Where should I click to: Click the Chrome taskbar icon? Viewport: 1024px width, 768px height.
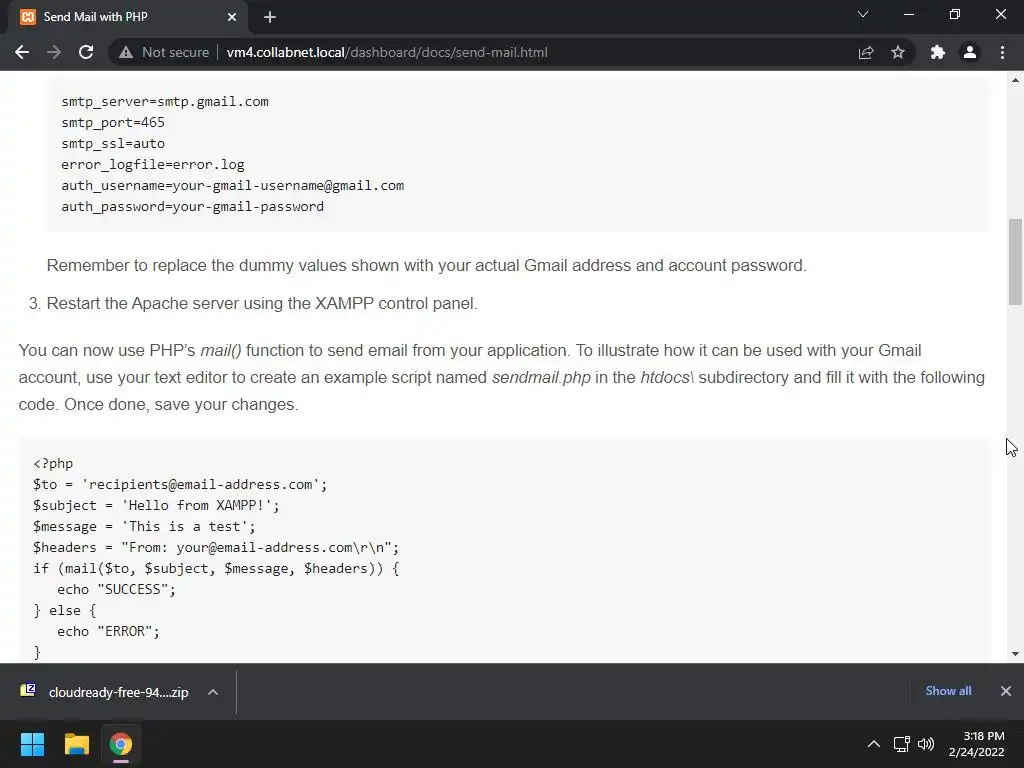click(x=121, y=744)
